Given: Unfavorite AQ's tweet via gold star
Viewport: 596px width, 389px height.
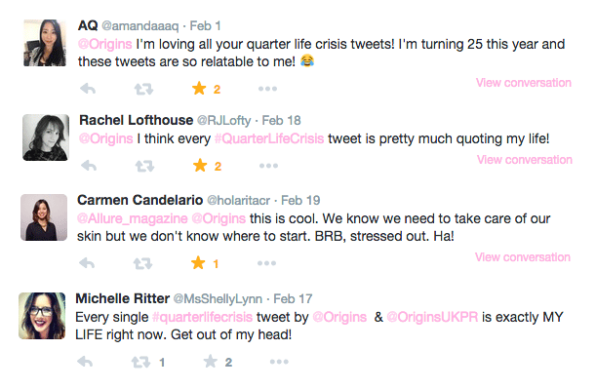Looking at the screenshot, I should pos(199,89).
